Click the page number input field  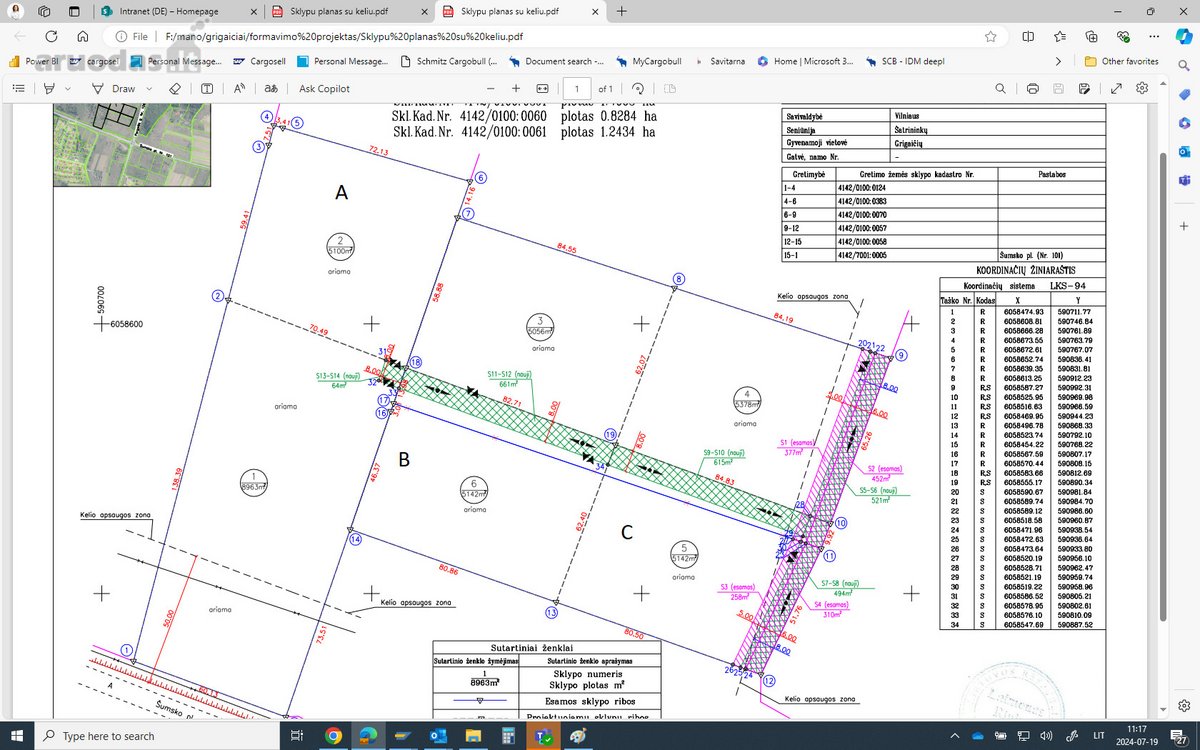[x=577, y=88]
